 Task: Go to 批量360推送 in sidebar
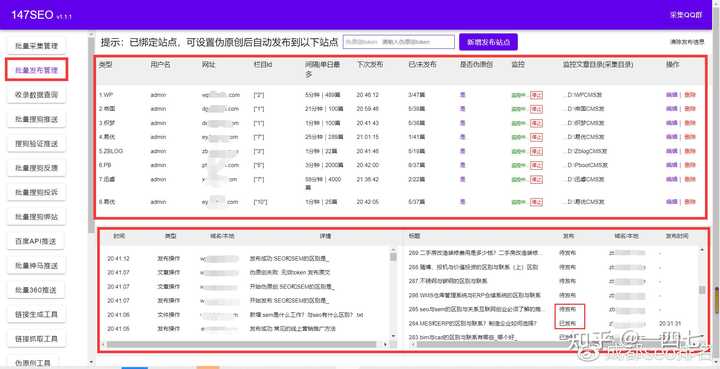pyautogui.click(x=37, y=290)
